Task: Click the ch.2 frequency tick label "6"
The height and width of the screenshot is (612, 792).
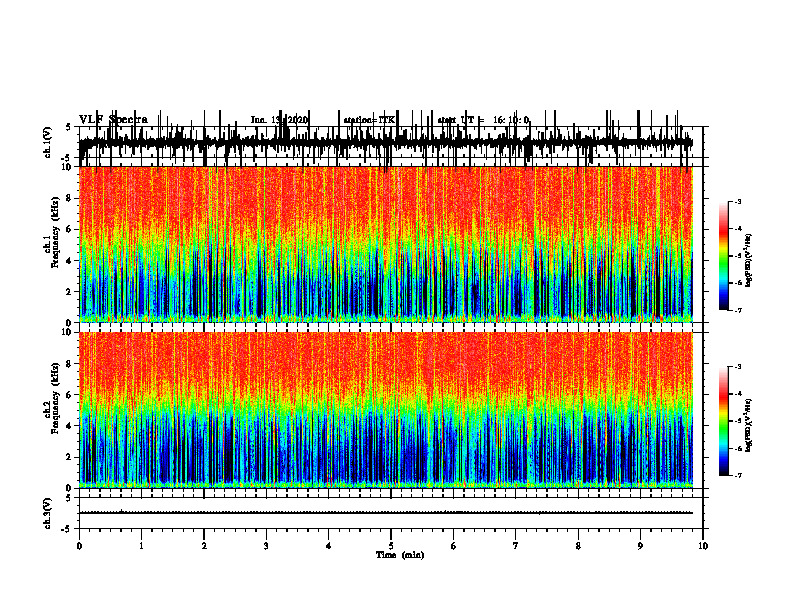Action: pos(69,395)
